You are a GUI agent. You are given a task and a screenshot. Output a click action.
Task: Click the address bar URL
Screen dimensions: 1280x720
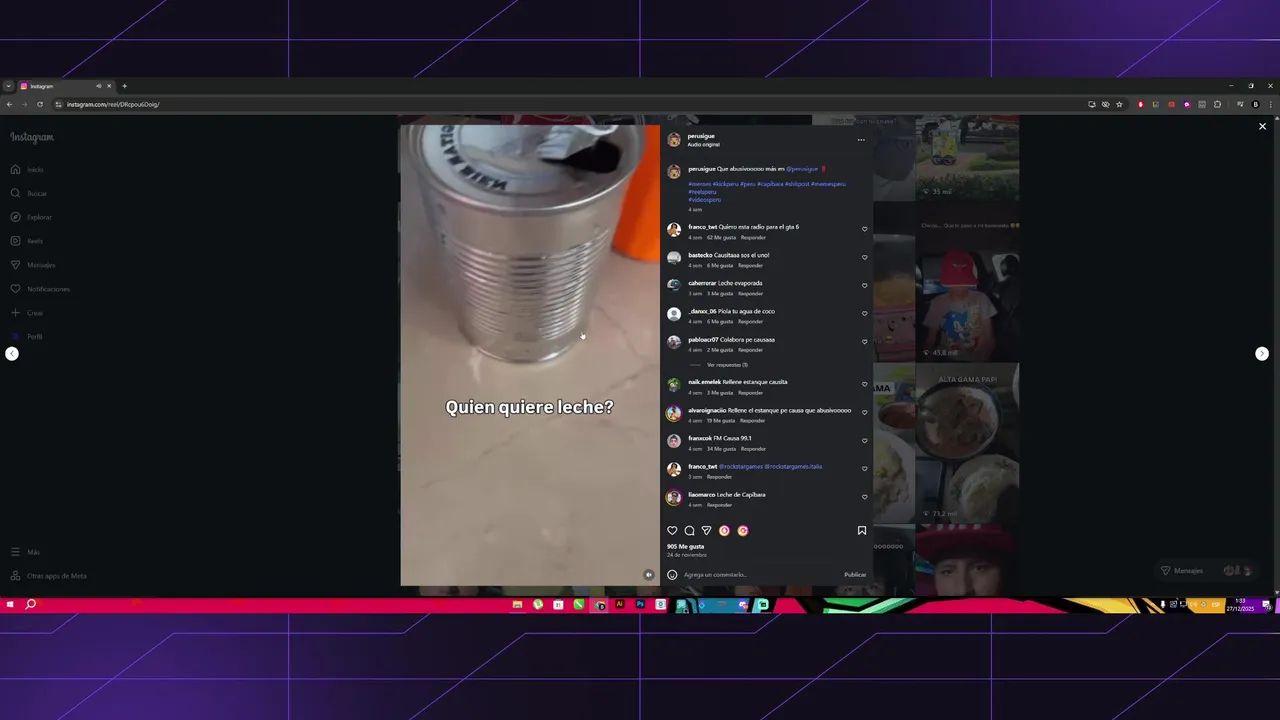[x=113, y=104]
